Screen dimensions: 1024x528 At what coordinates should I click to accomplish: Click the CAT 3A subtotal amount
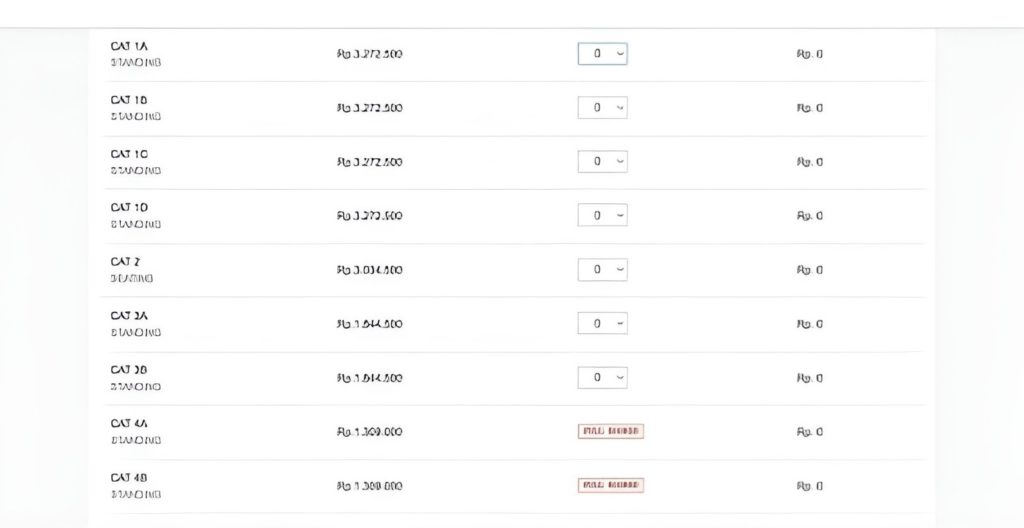[809, 324]
